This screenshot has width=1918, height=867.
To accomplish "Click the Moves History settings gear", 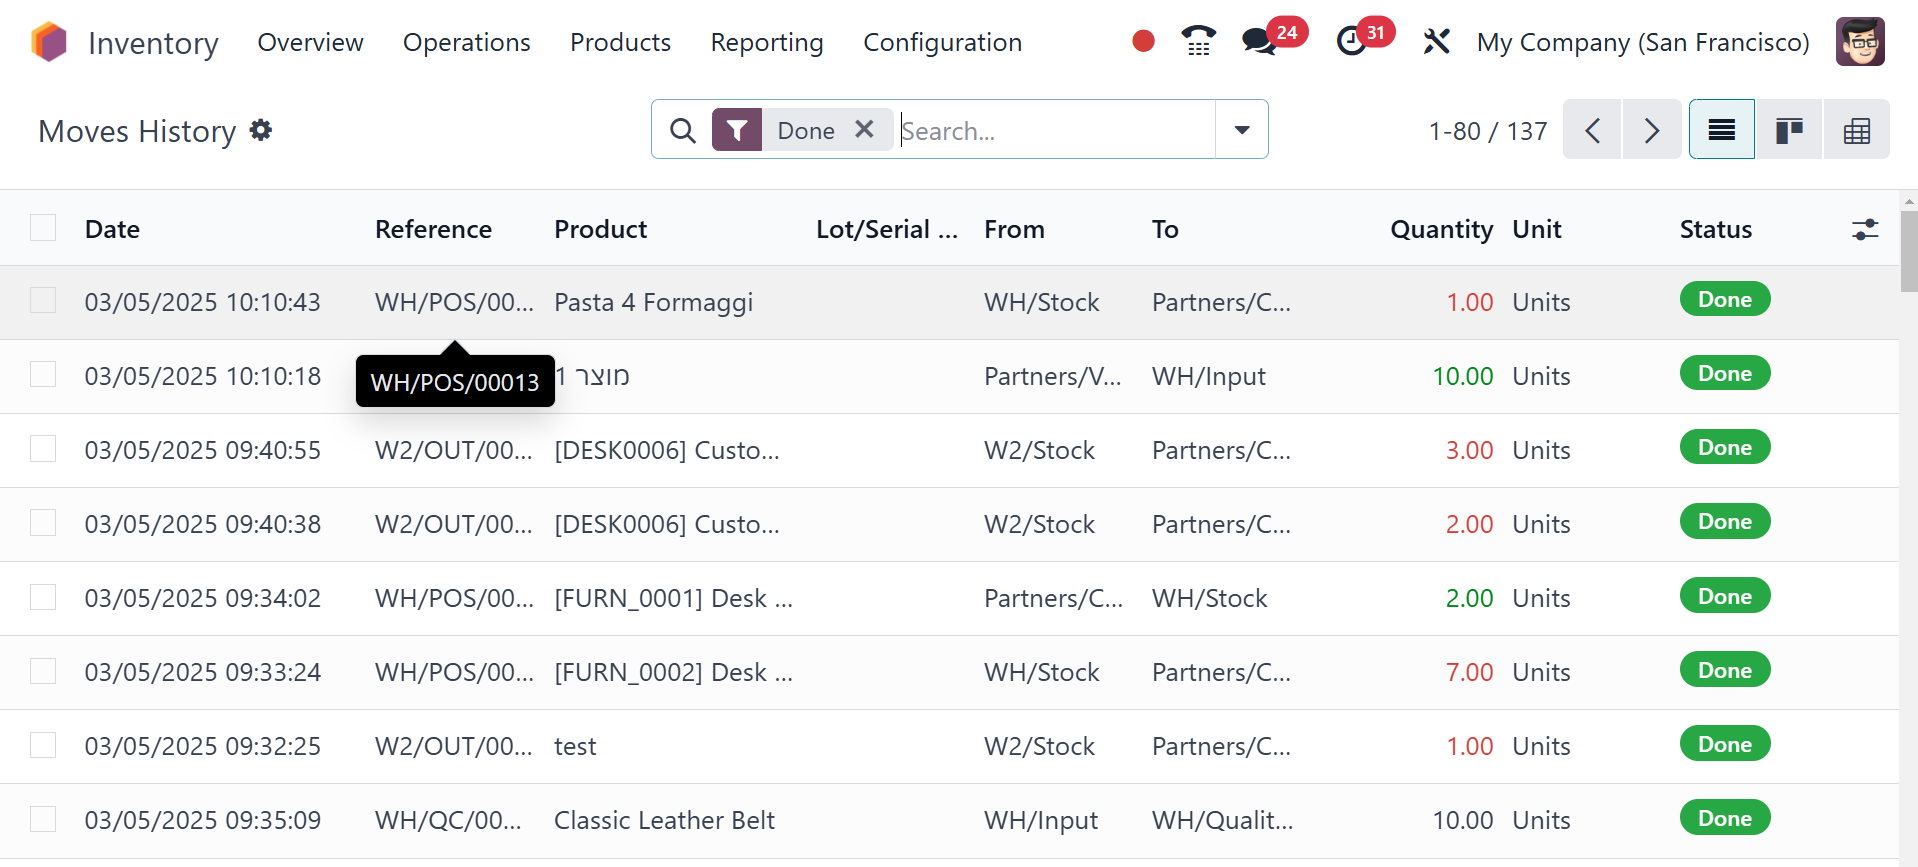I will pos(261,130).
